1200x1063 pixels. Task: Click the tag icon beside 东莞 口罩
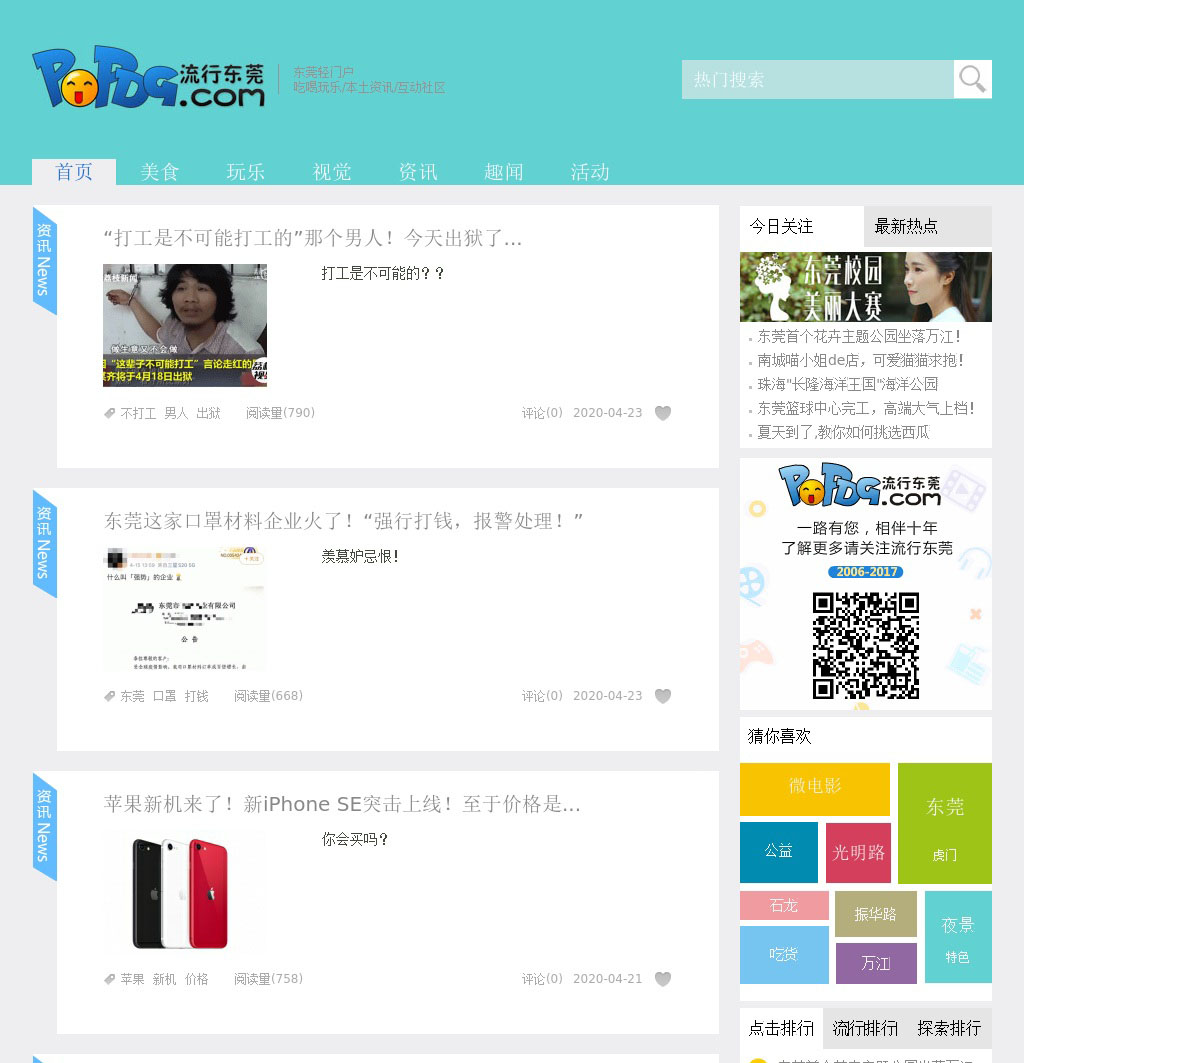[110, 696]
